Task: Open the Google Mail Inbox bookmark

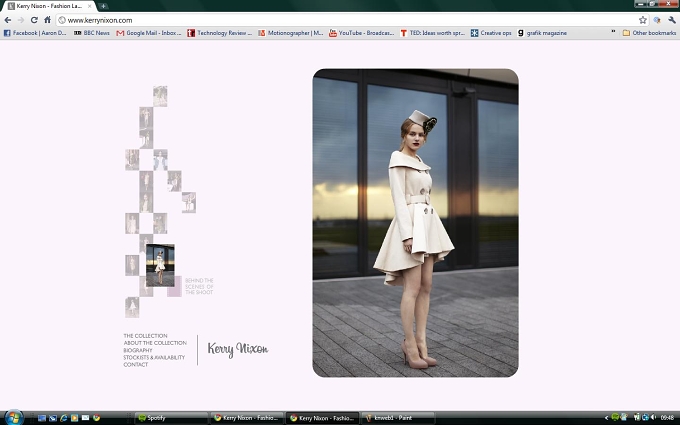Action: (x=149, y=33)
